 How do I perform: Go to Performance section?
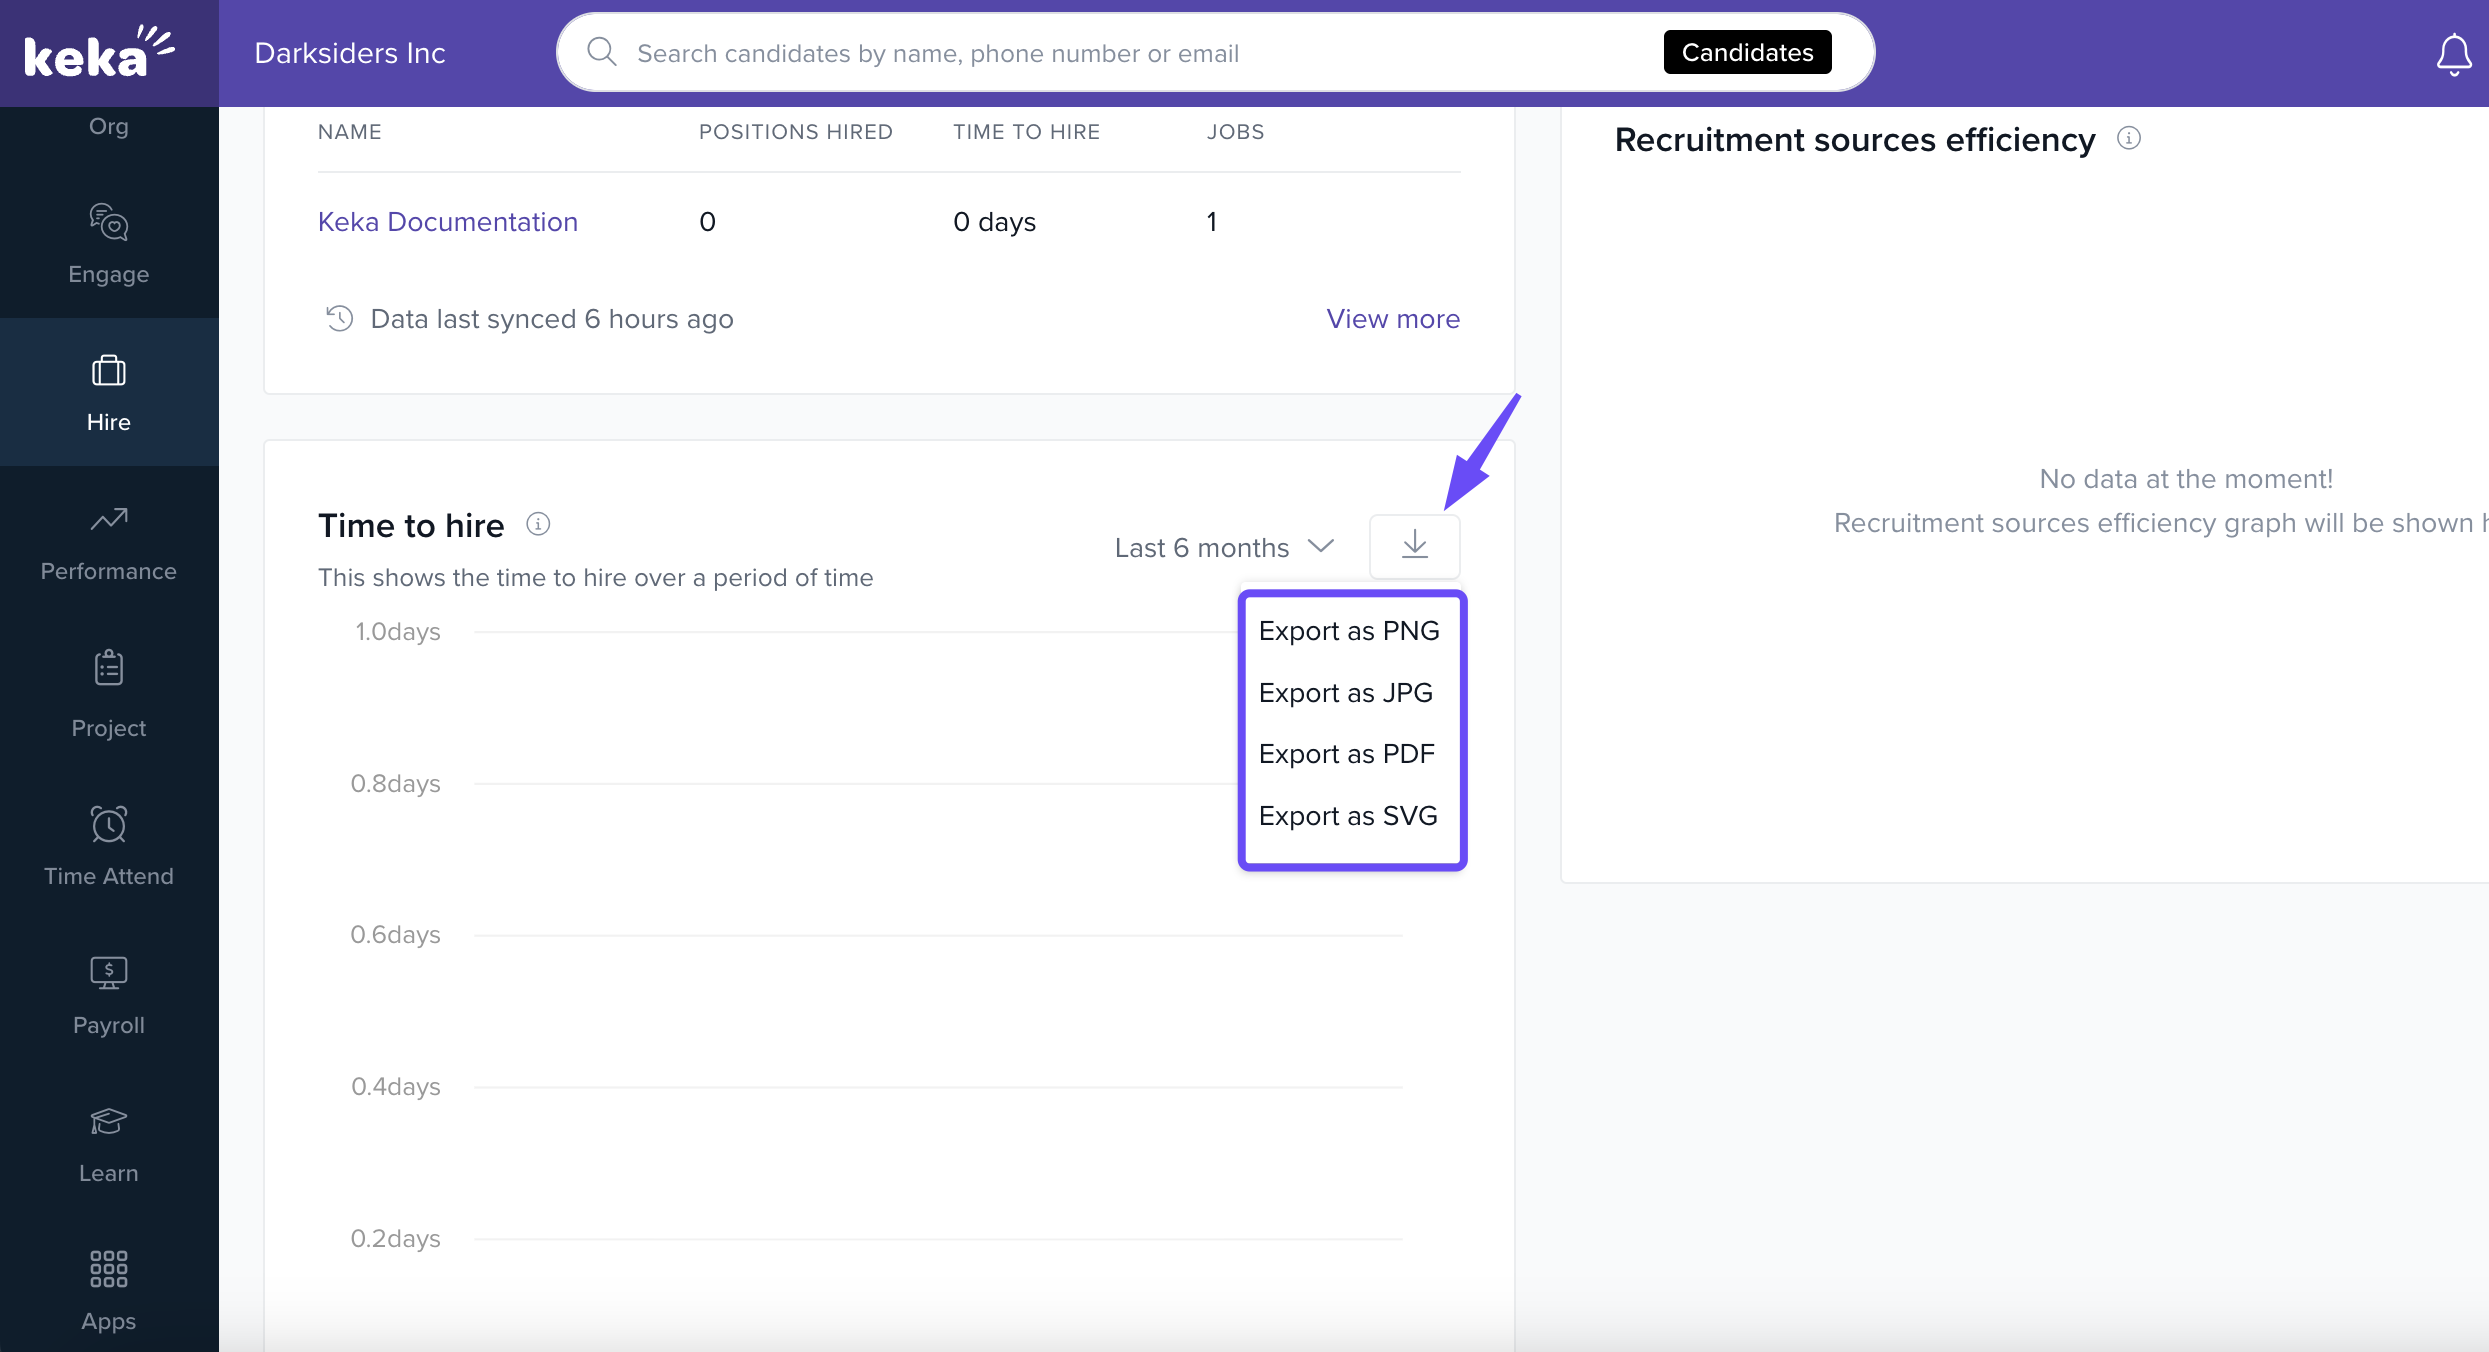[108, 542]
